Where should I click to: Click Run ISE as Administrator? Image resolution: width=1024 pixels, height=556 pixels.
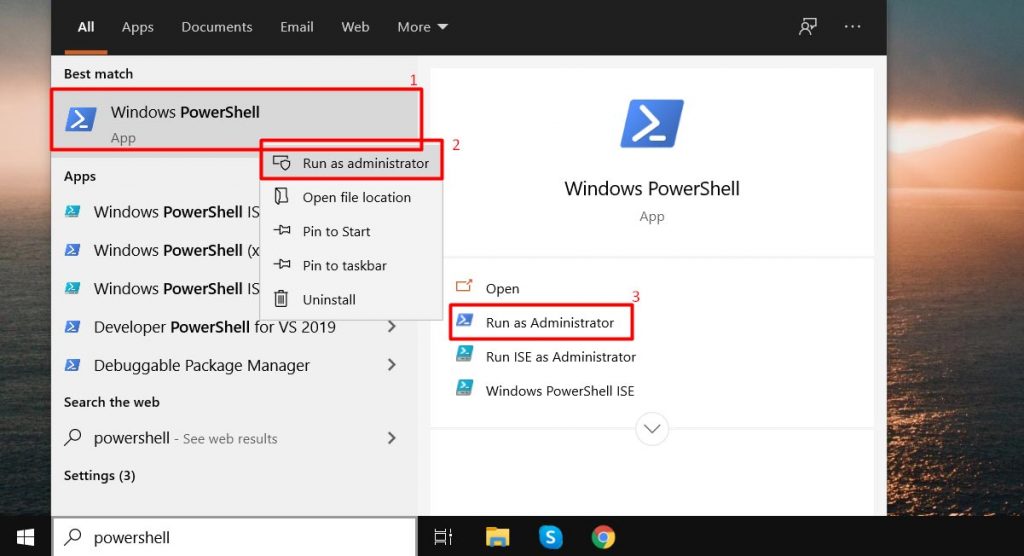click(560, 357)
